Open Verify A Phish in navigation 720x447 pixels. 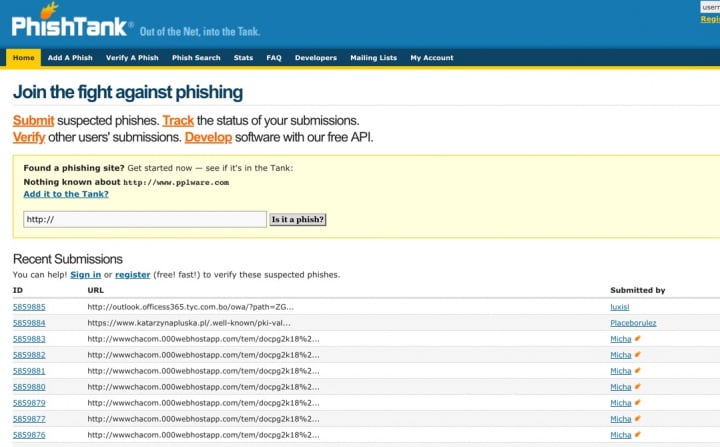pyautogui.click(x=132, y=58)
